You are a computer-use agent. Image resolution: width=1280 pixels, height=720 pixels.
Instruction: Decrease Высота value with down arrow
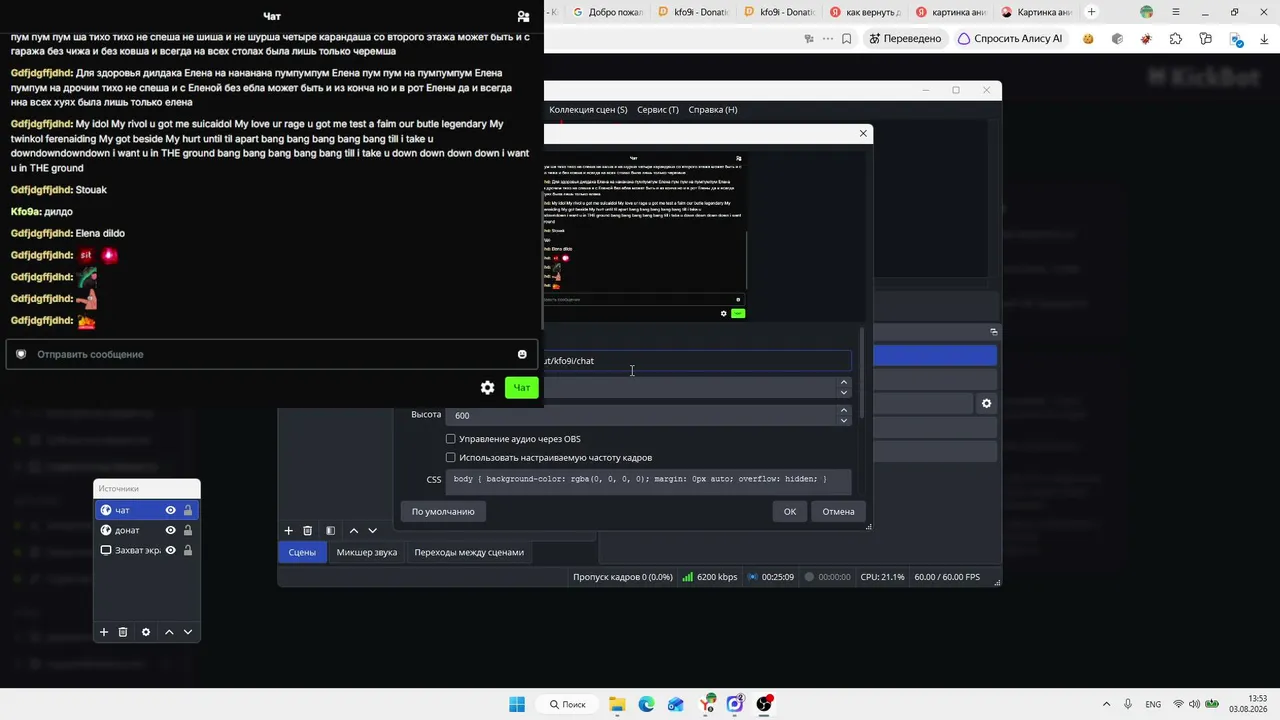point(844,421)
